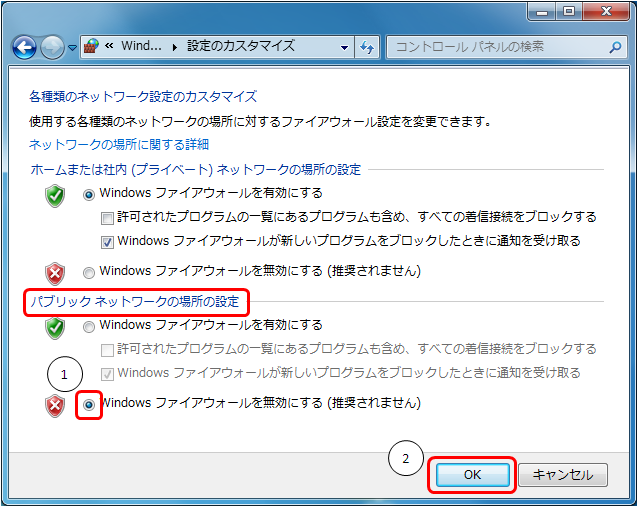The width and height of the screenshot is (638, 507).
Task: Open ネットワークの場所に関する詳細 link
Action: [x=119, y=144]
